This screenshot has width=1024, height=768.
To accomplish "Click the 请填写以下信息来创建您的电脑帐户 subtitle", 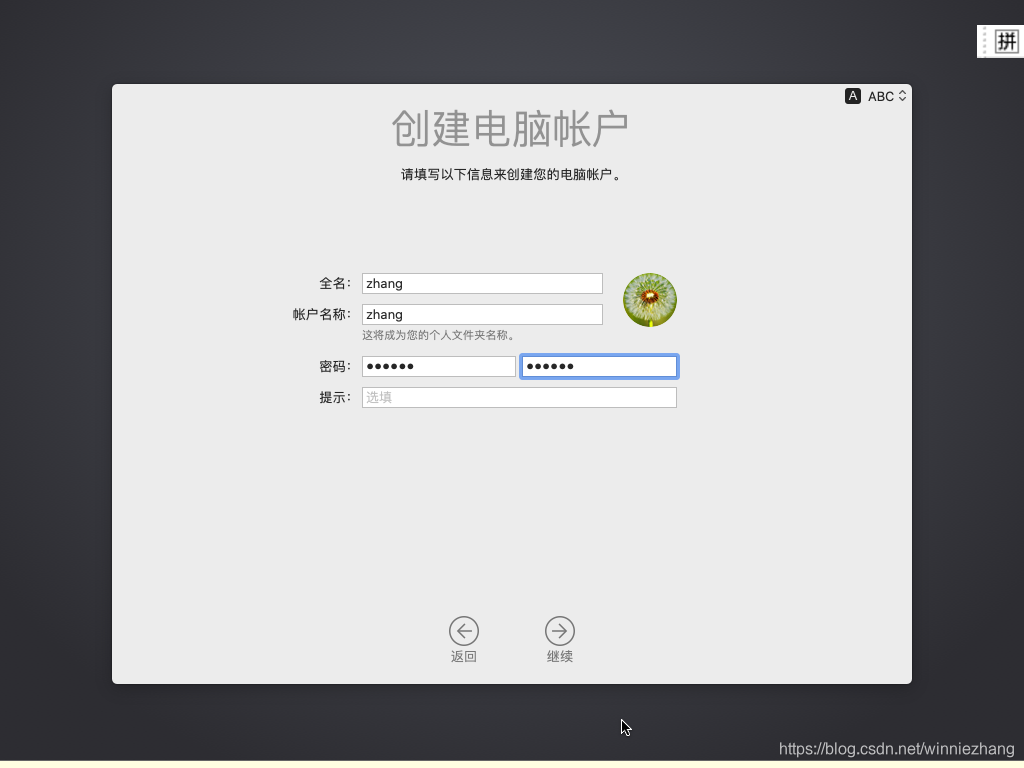I will pyautogui.click(x=511, y=174).
